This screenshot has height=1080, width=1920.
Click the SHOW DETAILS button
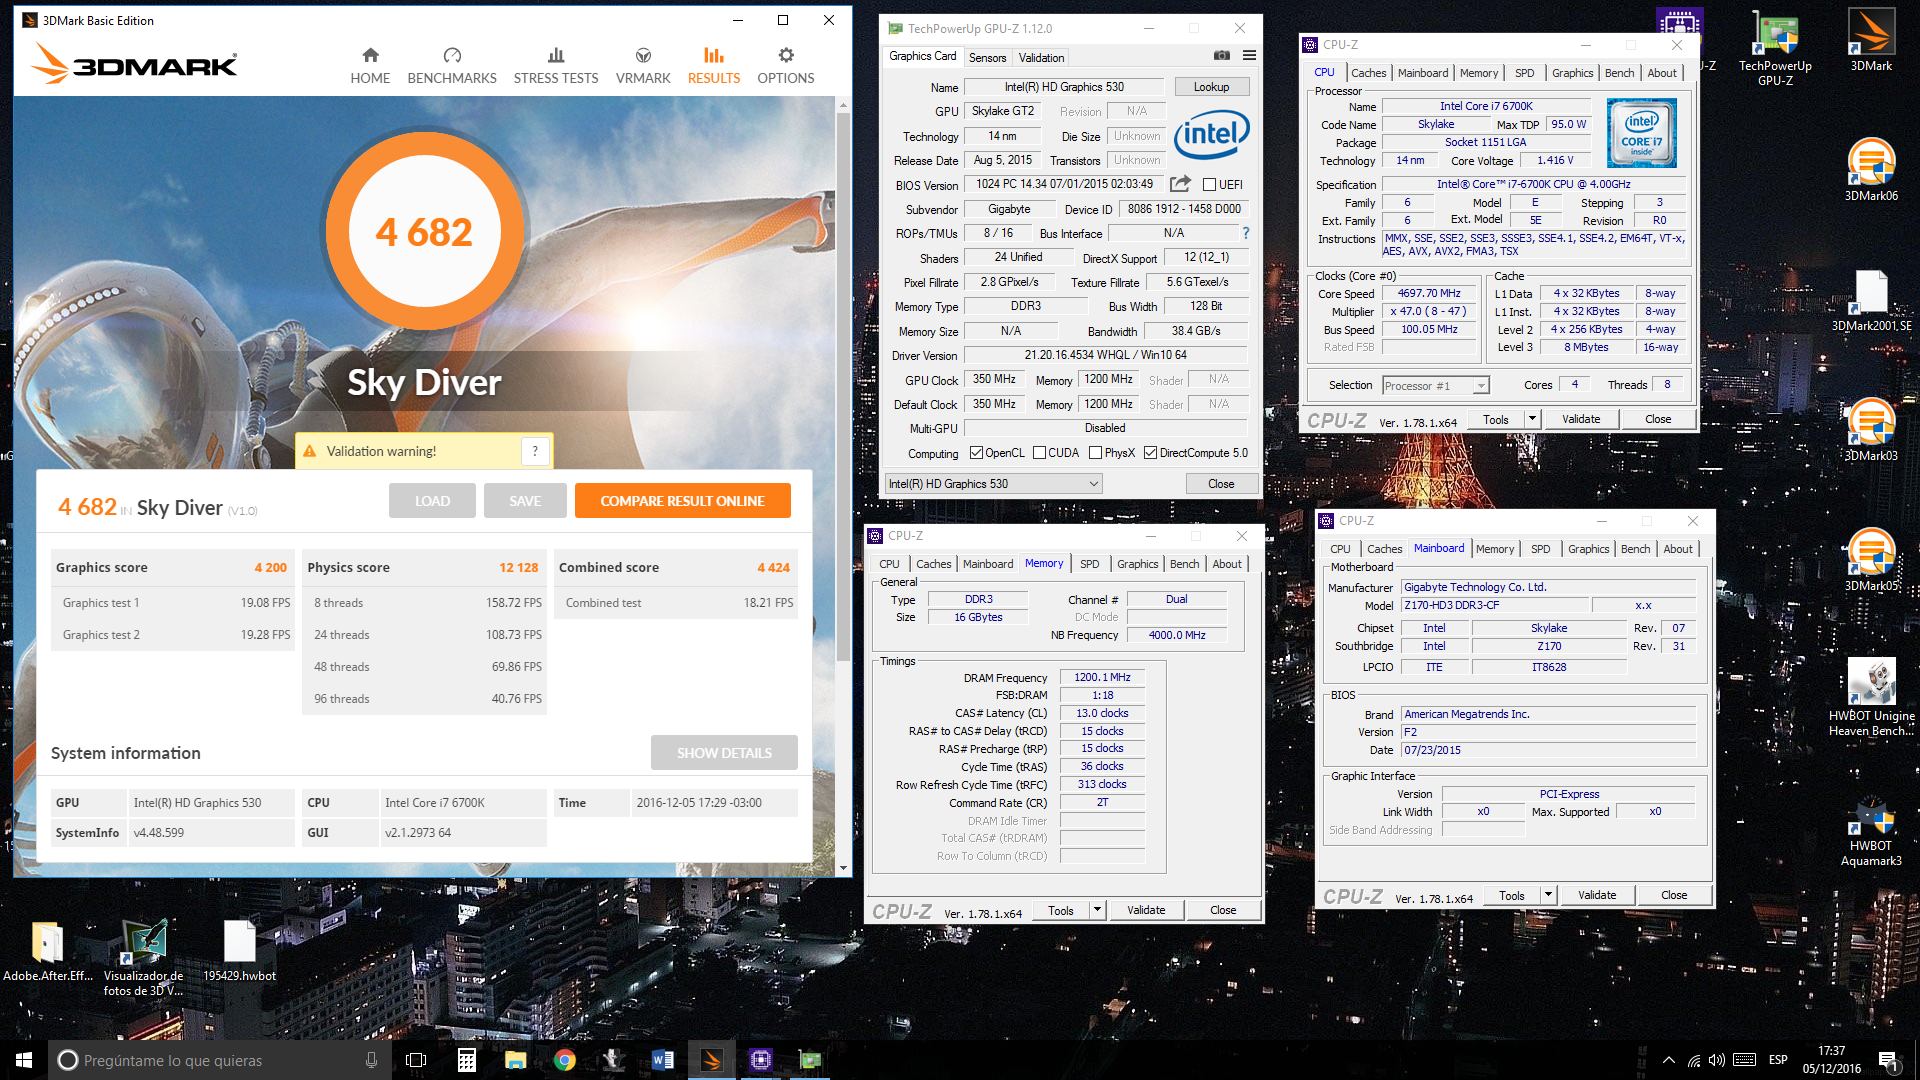tap(724, 753)
